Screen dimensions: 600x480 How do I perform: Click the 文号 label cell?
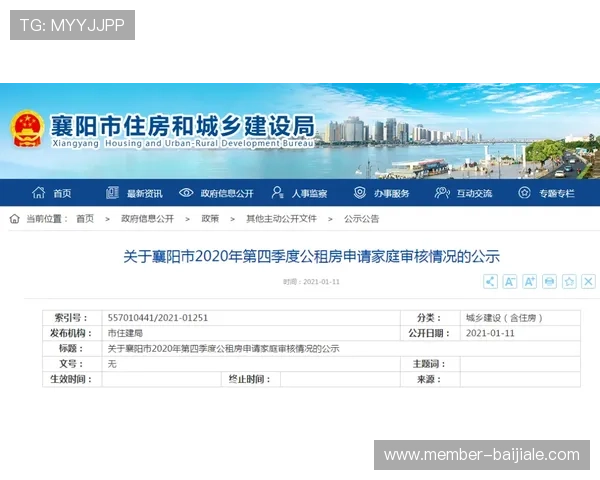[x=72, y=364]
